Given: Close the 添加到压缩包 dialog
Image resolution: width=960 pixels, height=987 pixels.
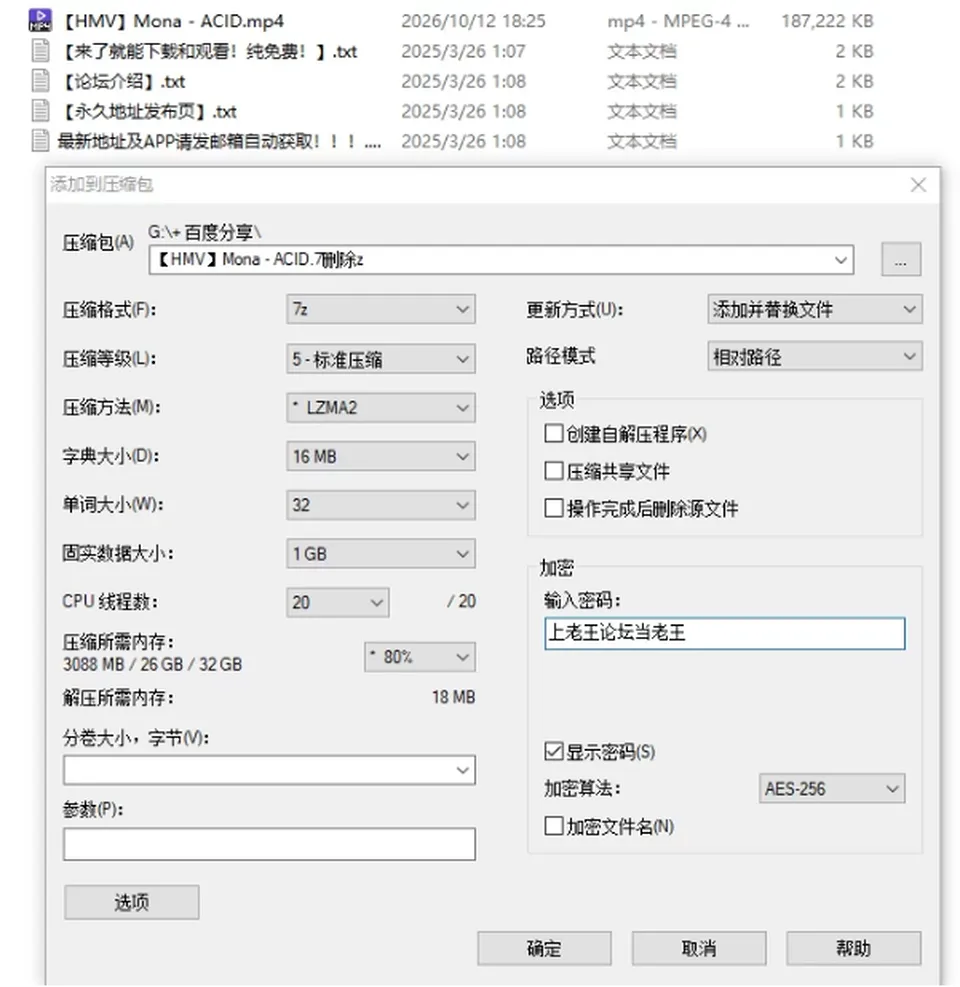Looking at the screenshot, I should pyautogui.click(x=918, y=184).
